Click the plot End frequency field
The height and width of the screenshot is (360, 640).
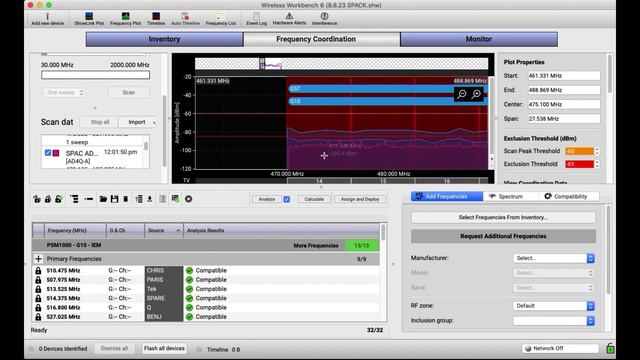click(x=564, y=90)
